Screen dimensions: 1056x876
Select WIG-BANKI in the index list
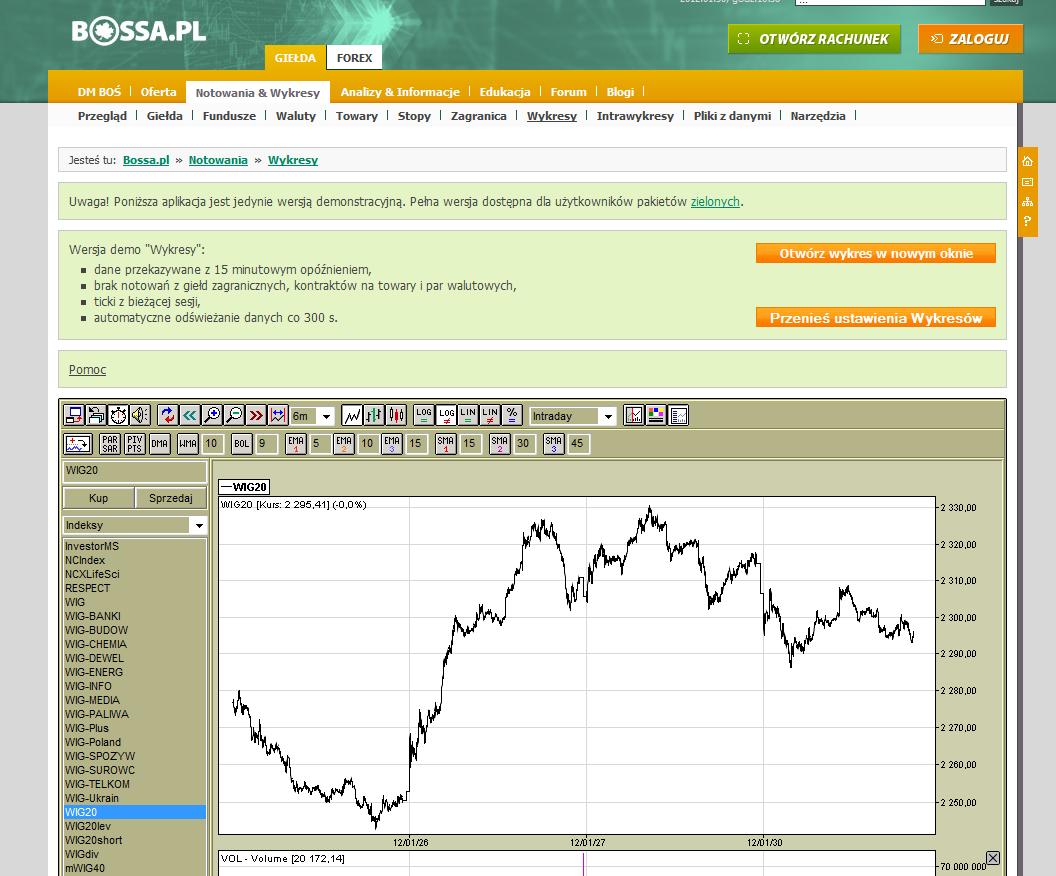[x=135, y=616]
